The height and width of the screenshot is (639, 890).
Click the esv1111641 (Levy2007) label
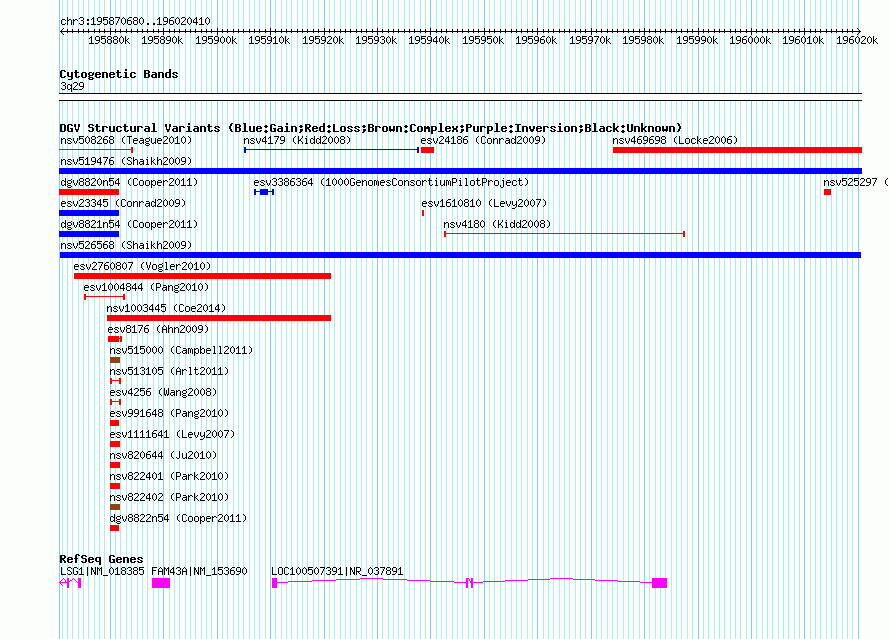[172, 434]
